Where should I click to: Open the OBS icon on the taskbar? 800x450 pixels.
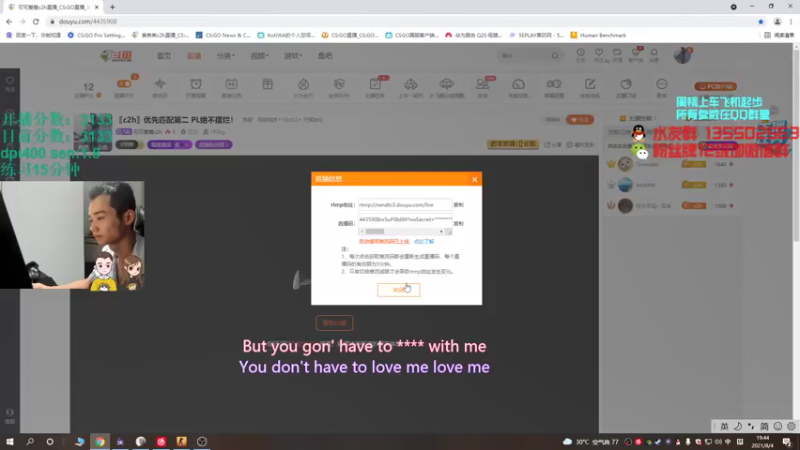[x=202, y=441]
